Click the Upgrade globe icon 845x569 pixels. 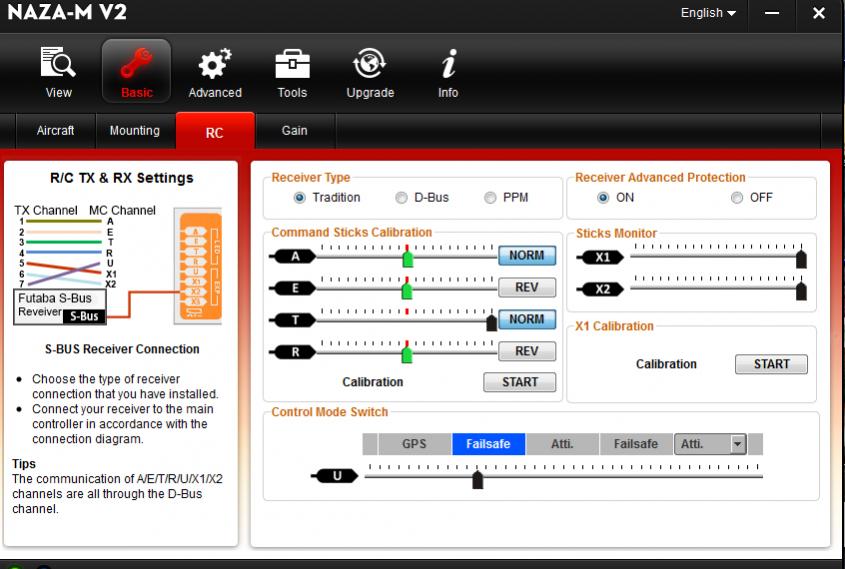pos(370,64)
